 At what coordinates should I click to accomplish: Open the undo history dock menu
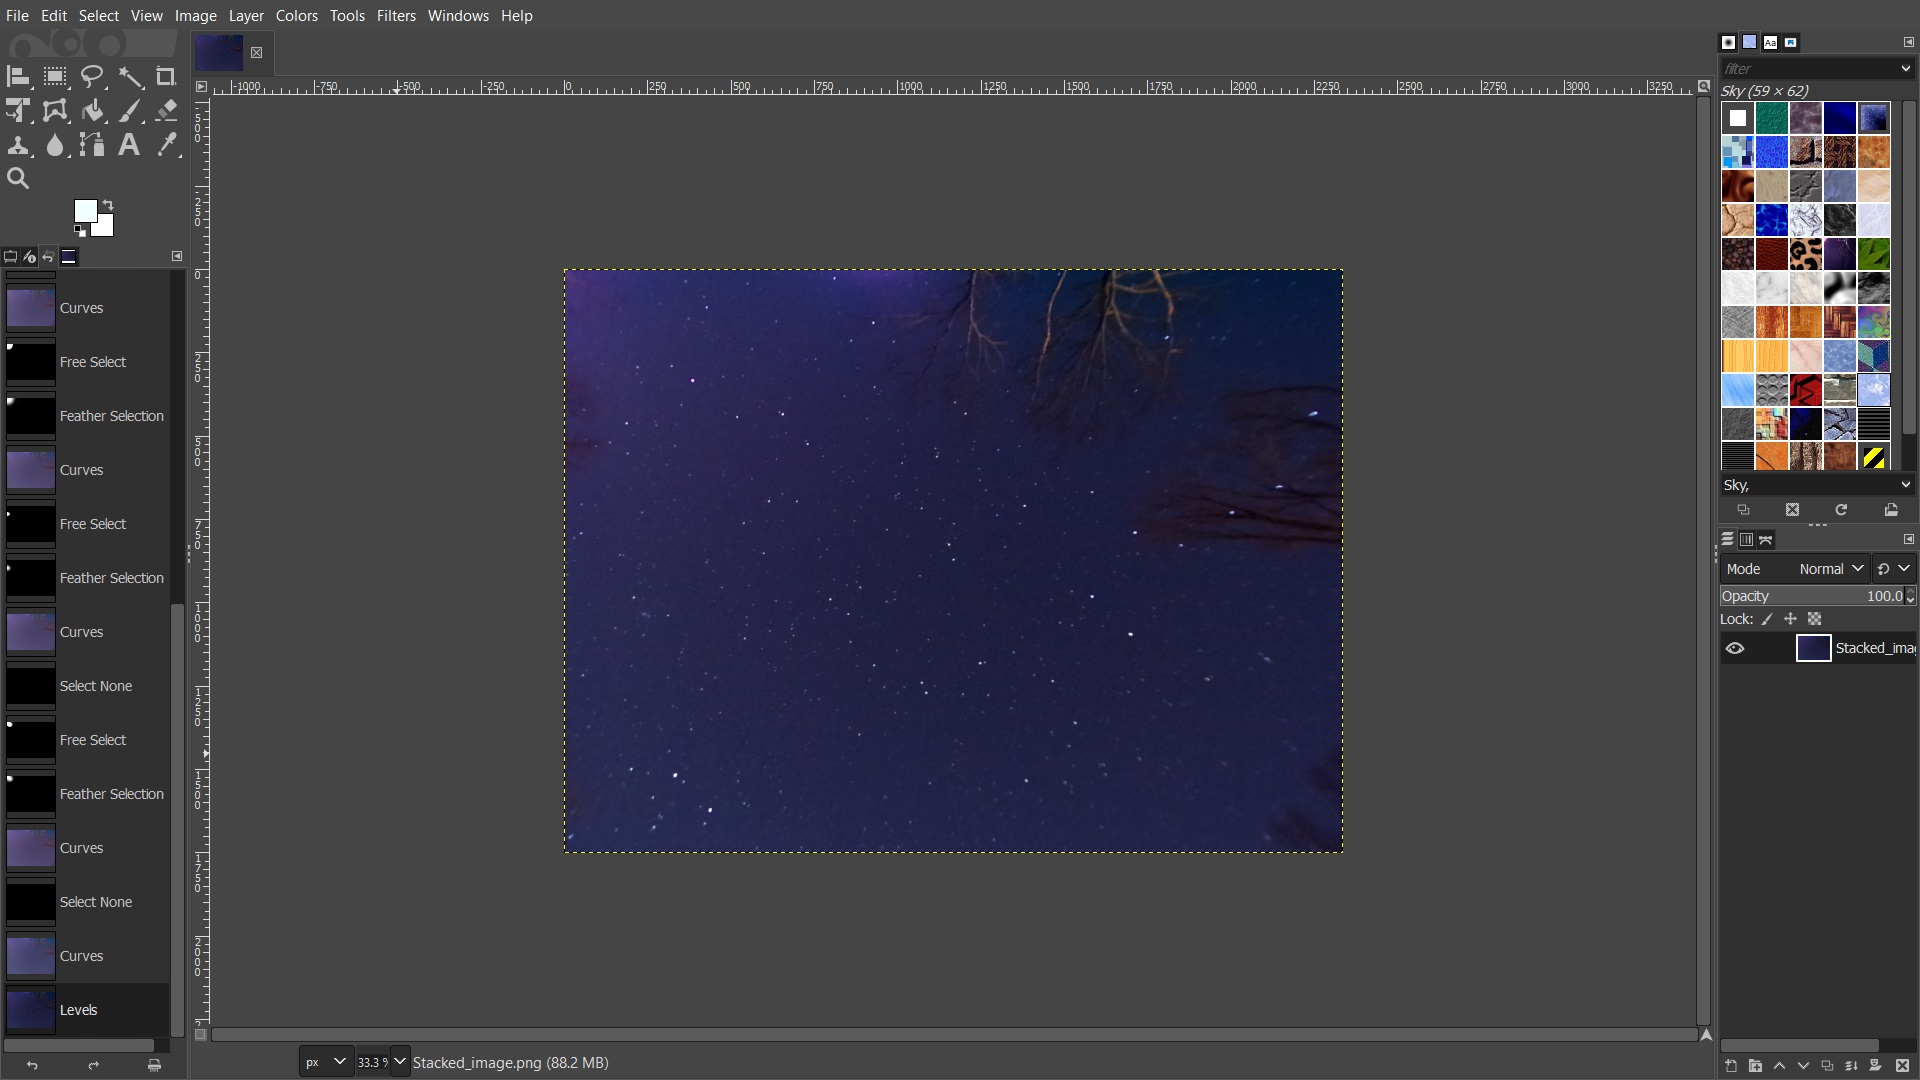177,256
